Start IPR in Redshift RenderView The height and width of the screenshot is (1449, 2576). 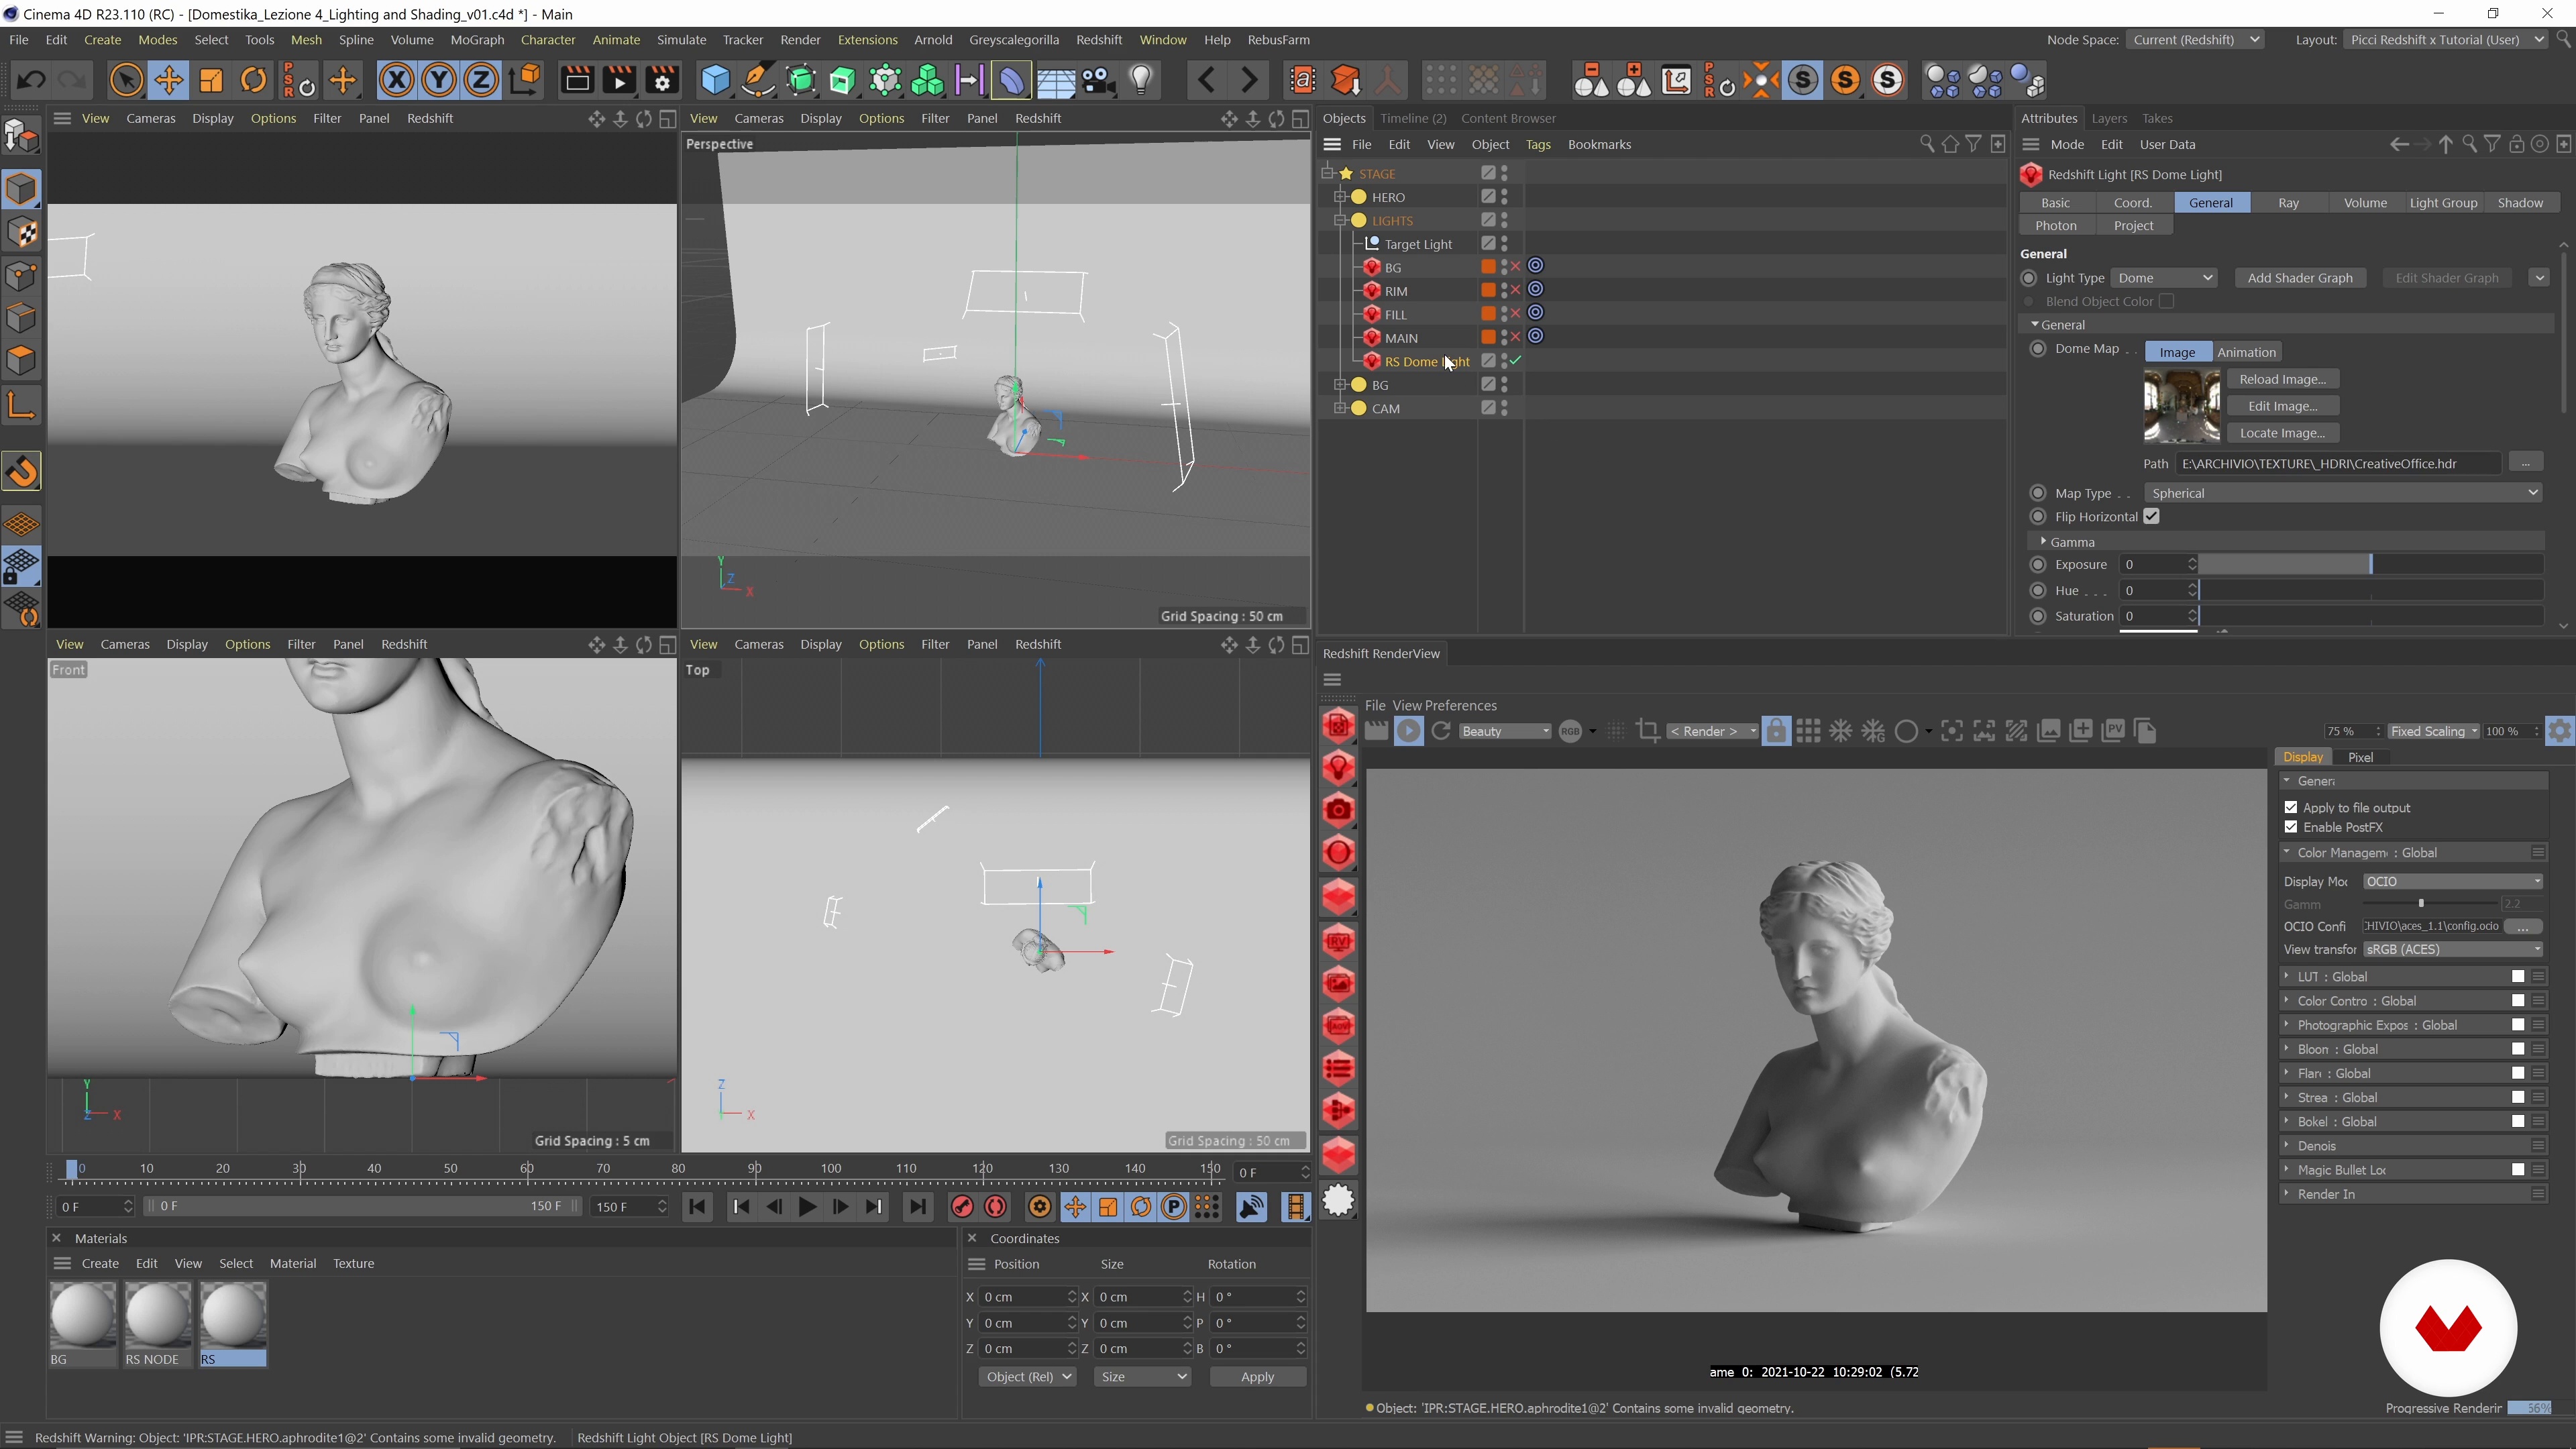pyautogui.click(x=1409, y=732)
